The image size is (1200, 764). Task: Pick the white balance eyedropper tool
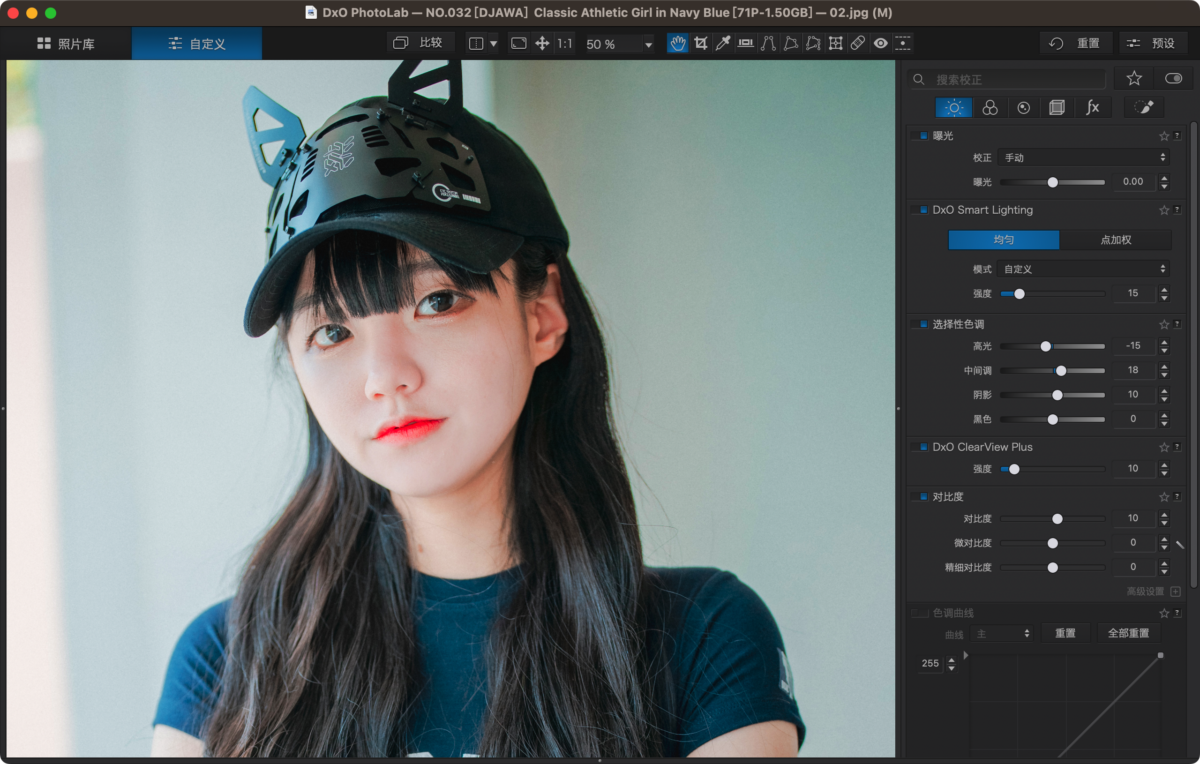point(723,43)
